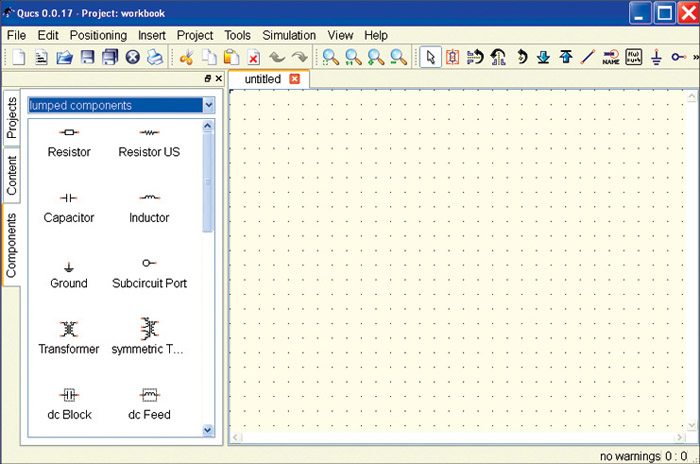Activate the Select pointer tool
The width and height of the screenshot is (700, 464).
click(x=430, y=58)
